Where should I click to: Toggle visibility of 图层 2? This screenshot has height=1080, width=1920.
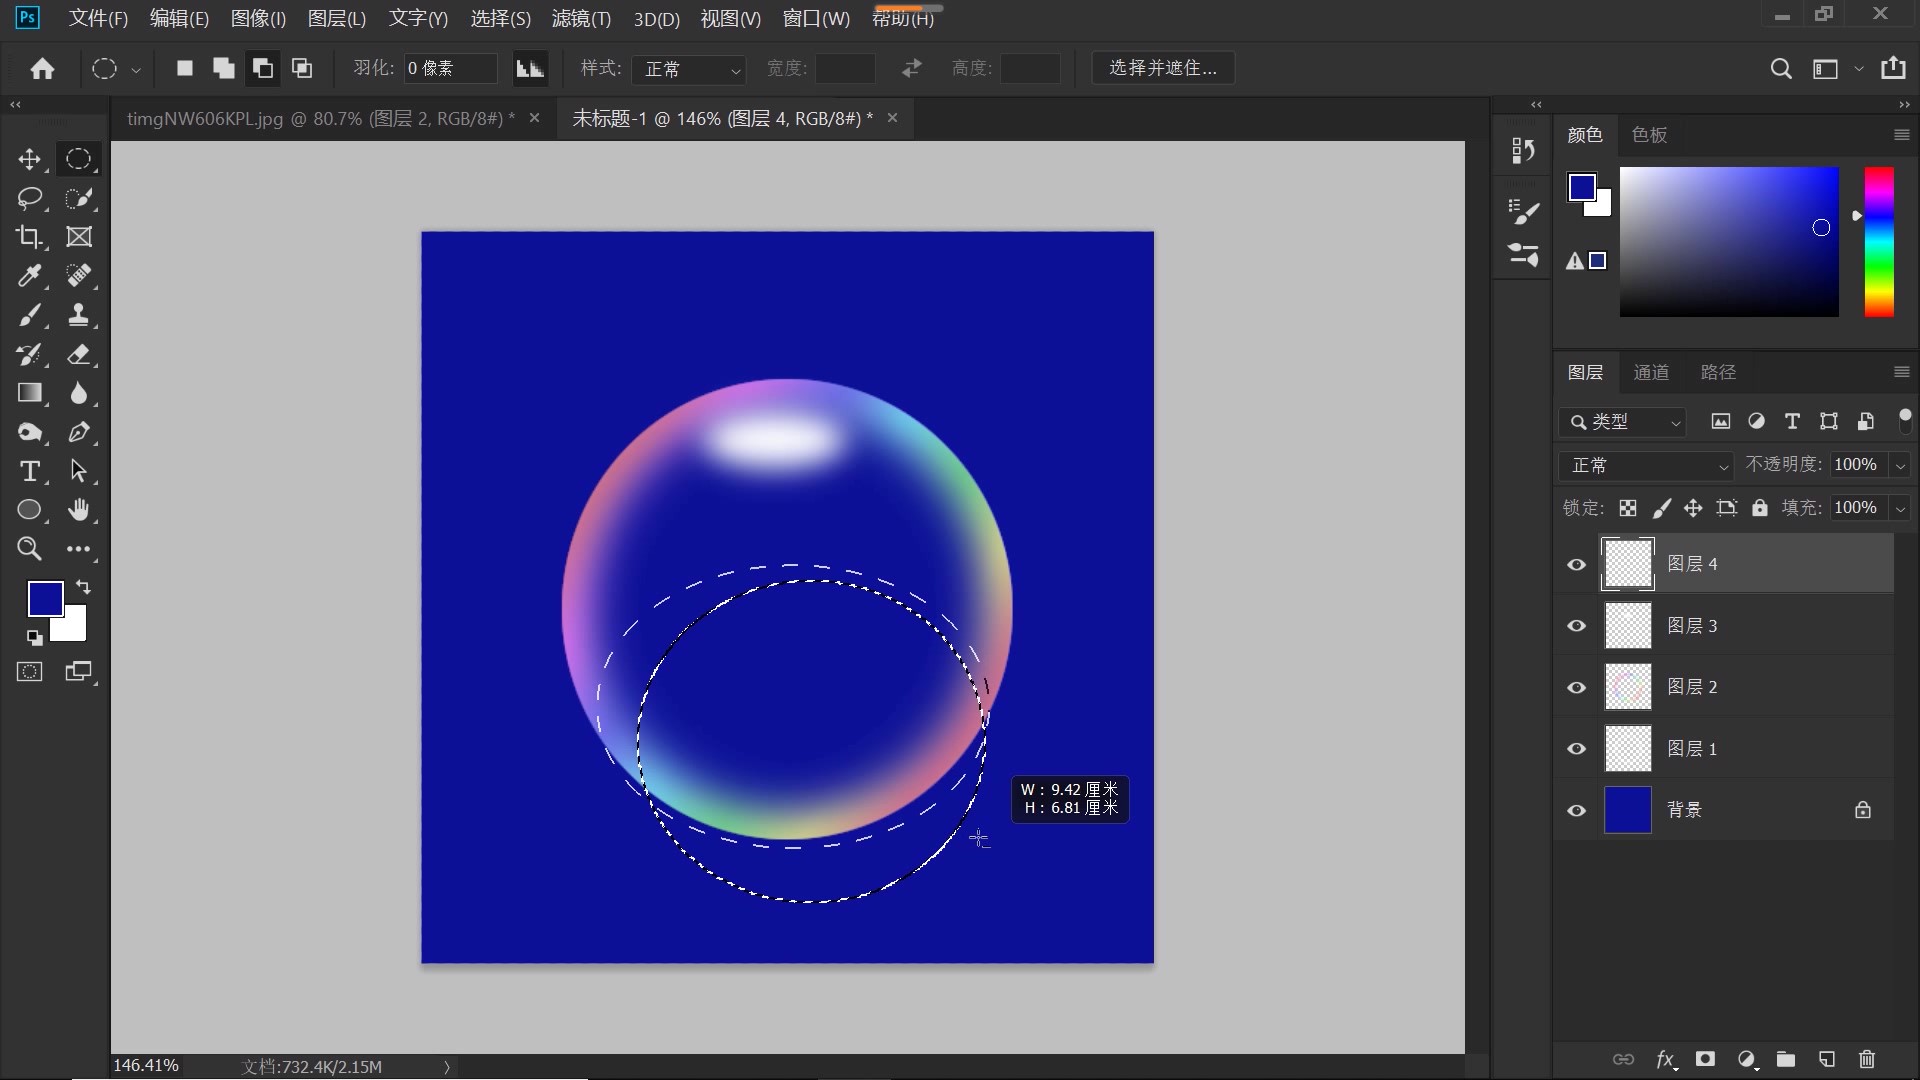[x=1577, y=687]
